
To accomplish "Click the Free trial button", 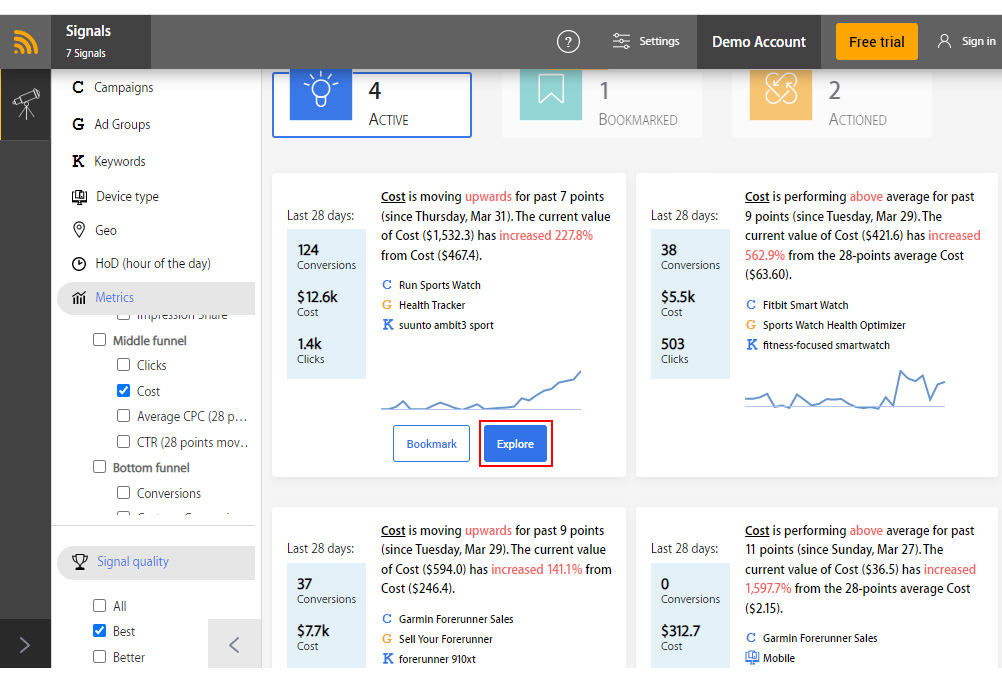I will click(876, 42).
